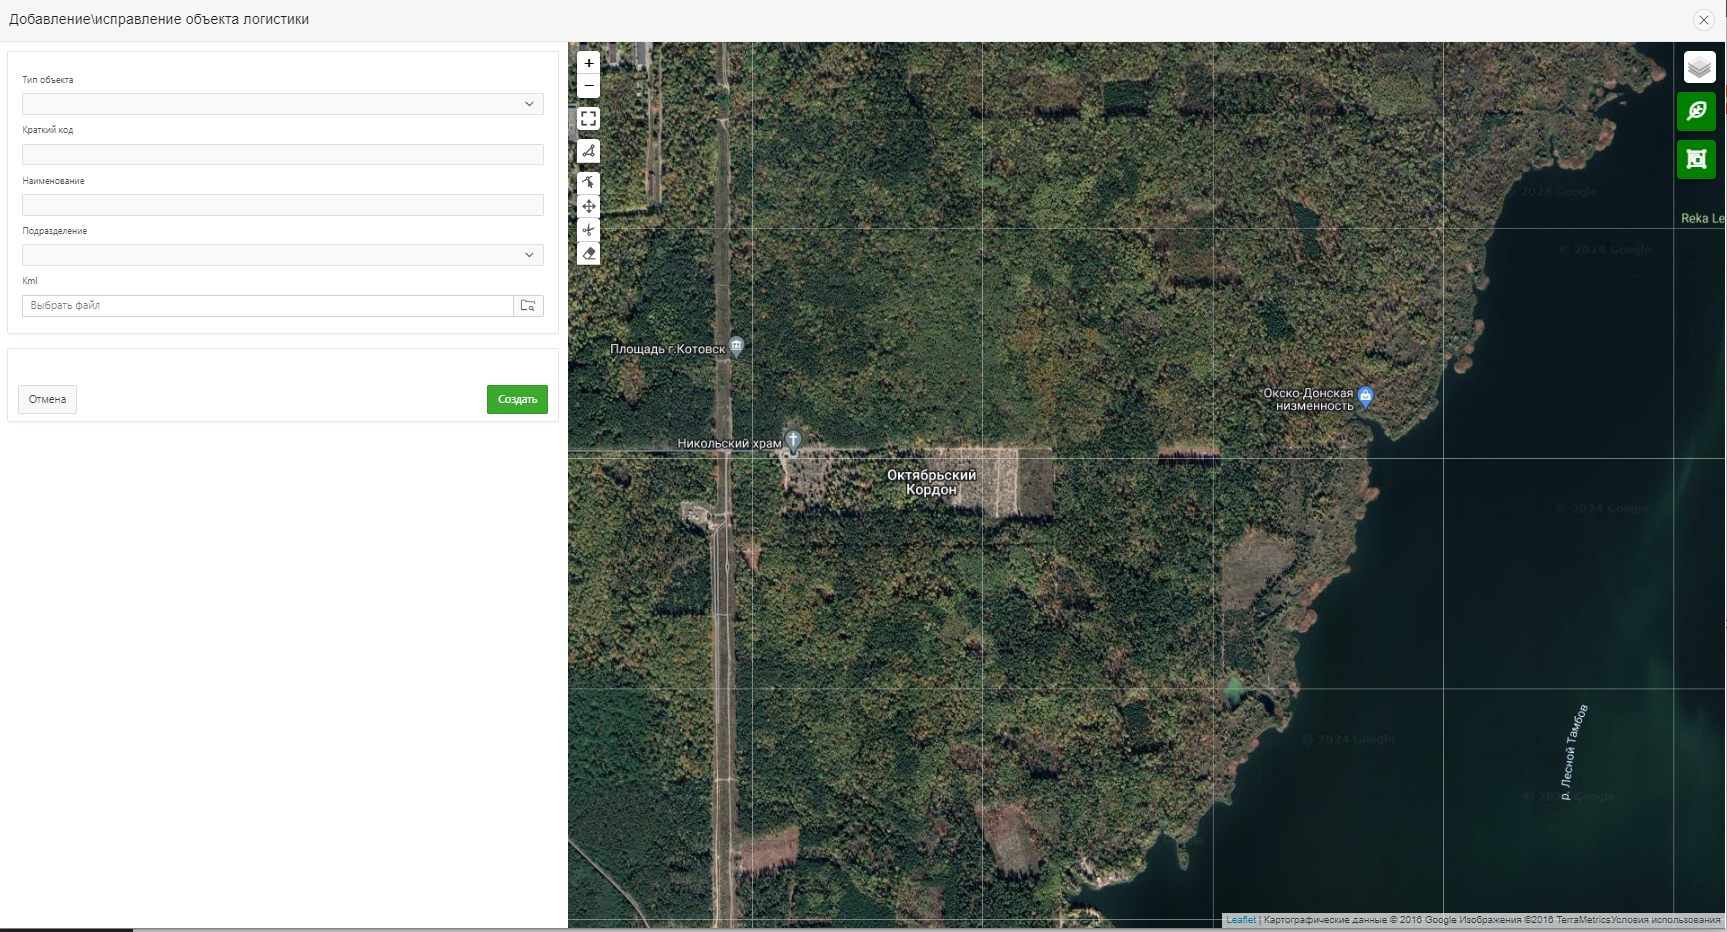Click the green bounding frame button

1696,159
